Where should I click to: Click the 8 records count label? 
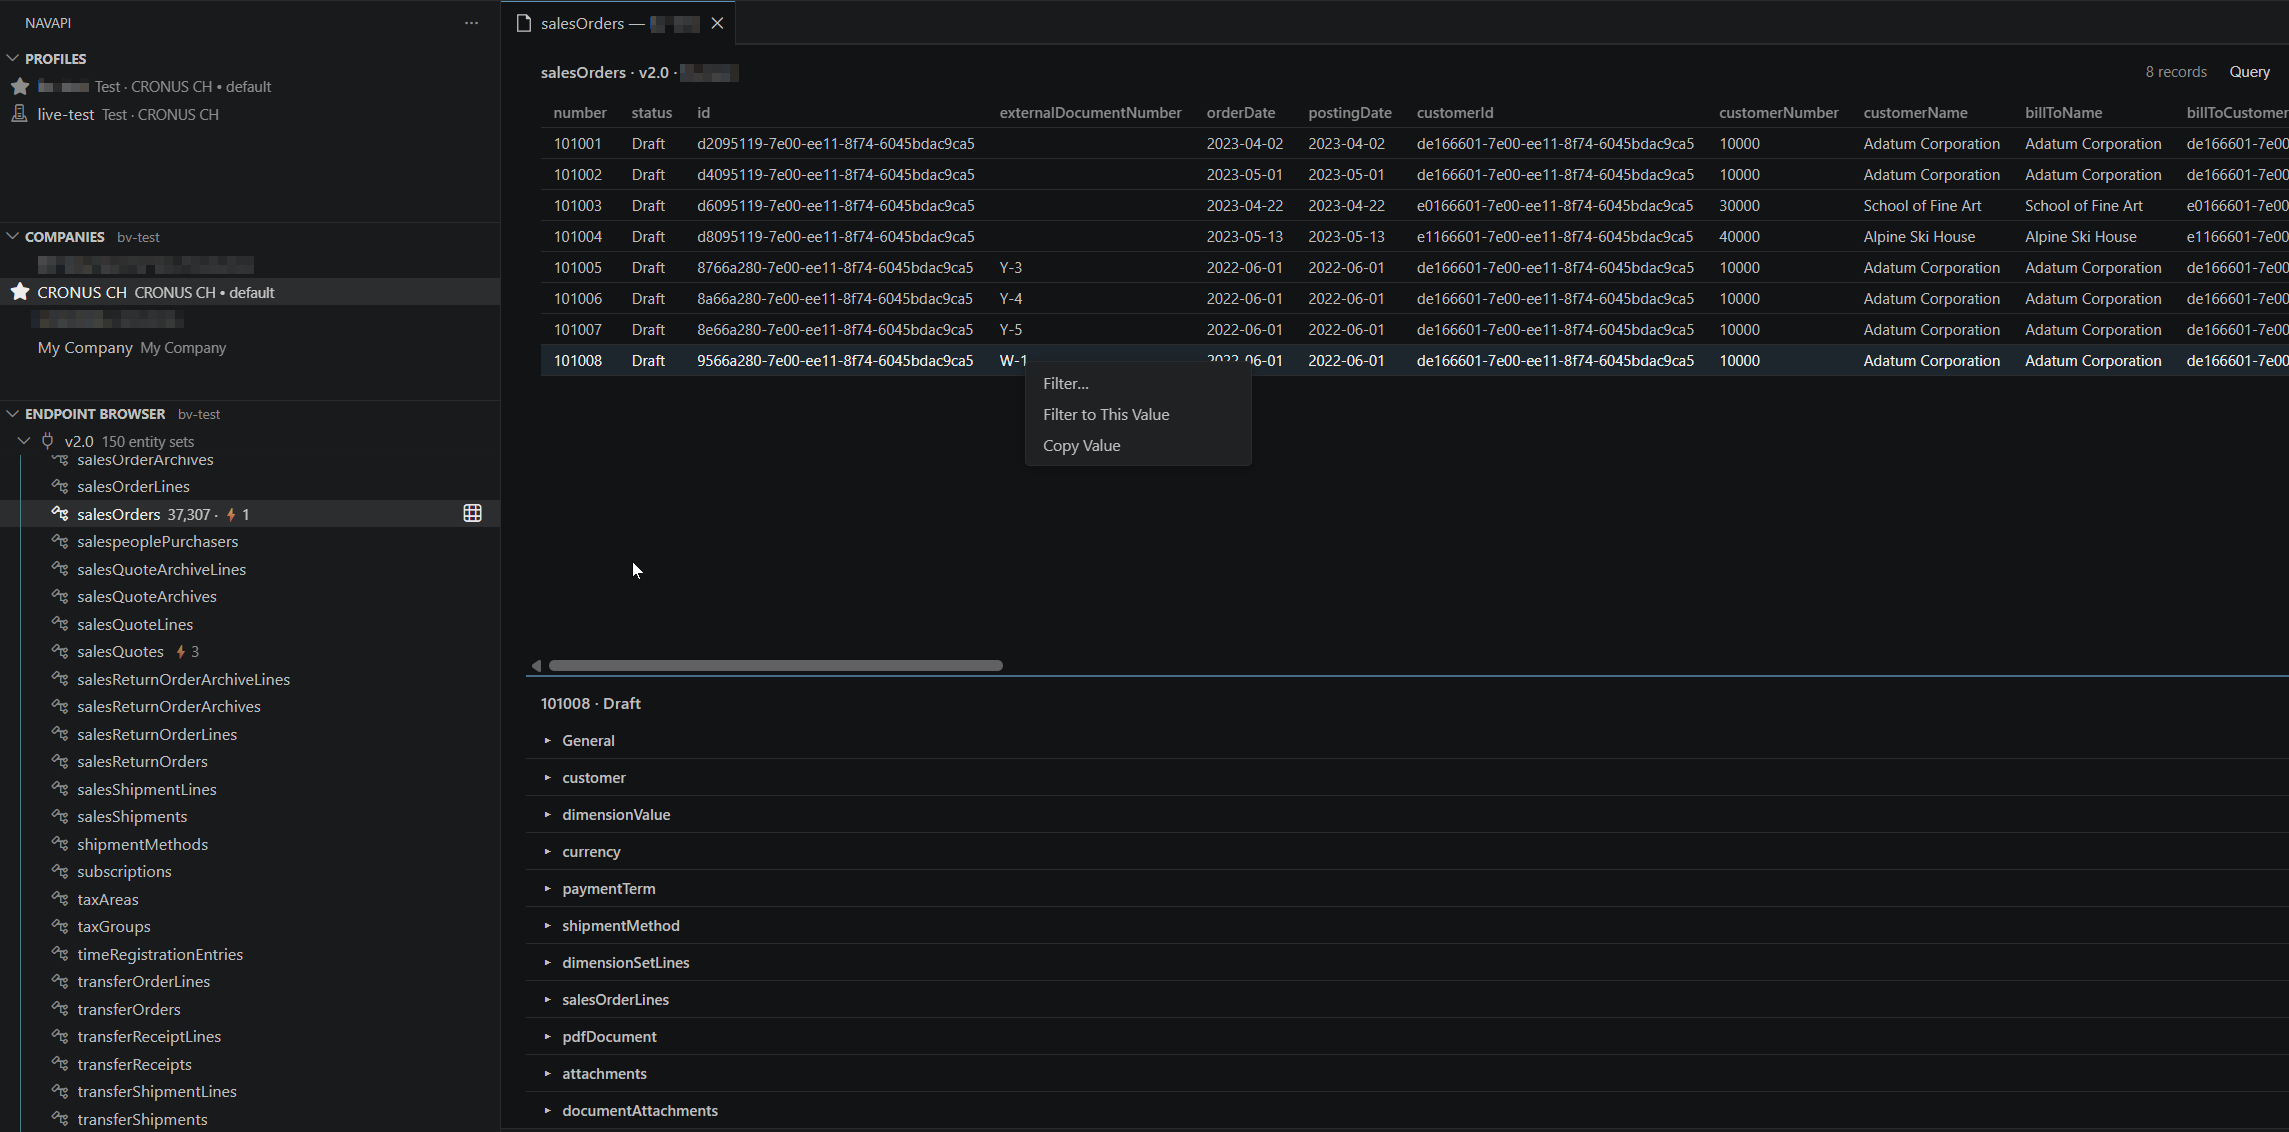2175,71
